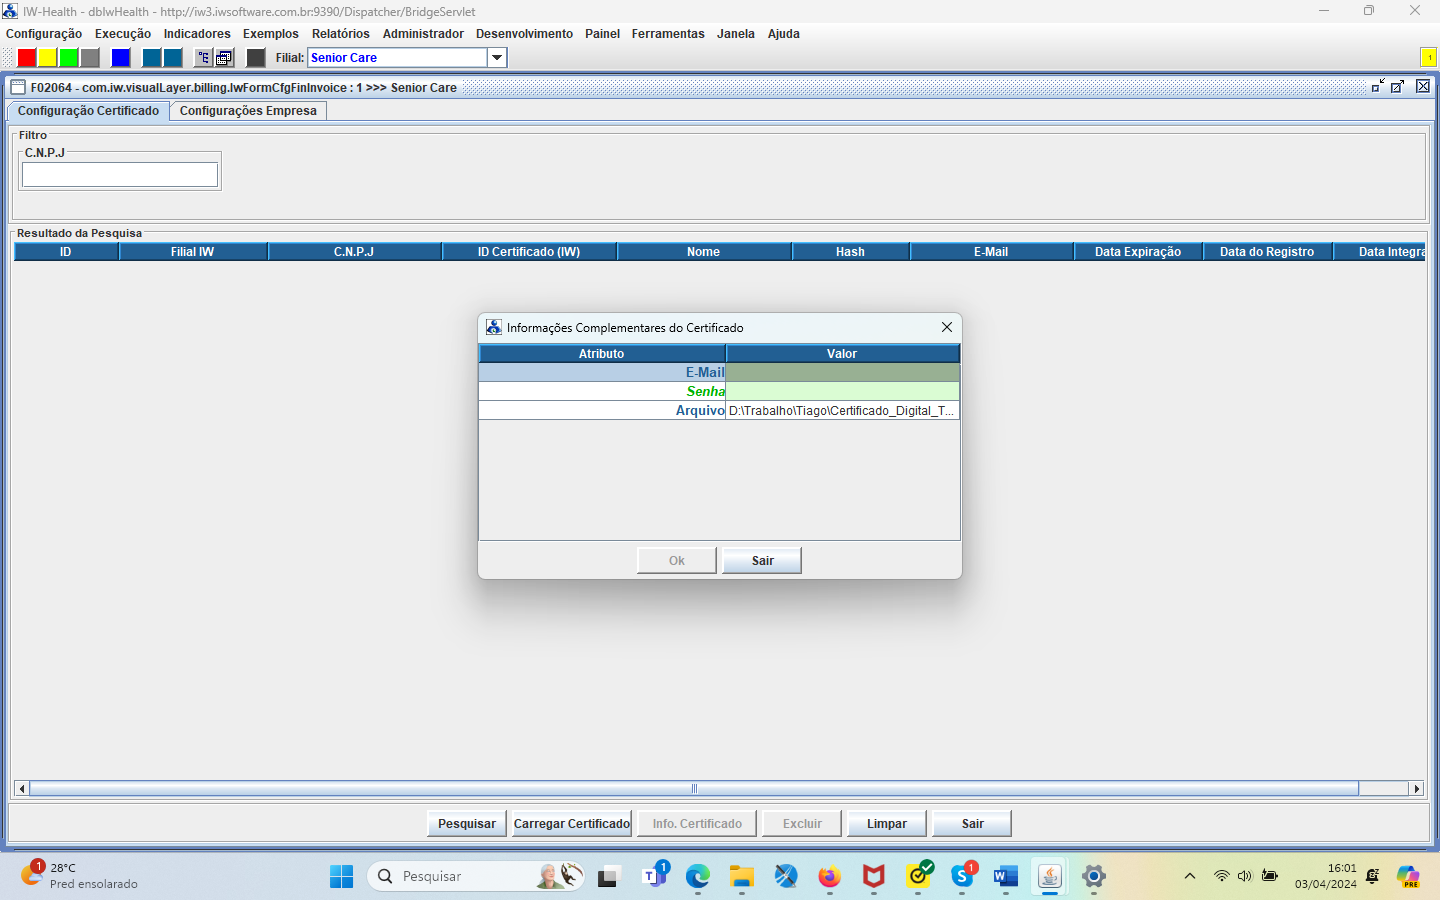
Task: Click the horizontal scrollbar thumb
Action: click(x=694, y=789)
